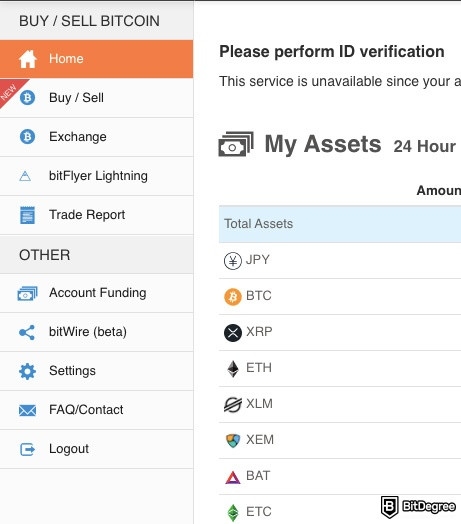Click the FAQ/Contact envelope icon

point(27,410)
